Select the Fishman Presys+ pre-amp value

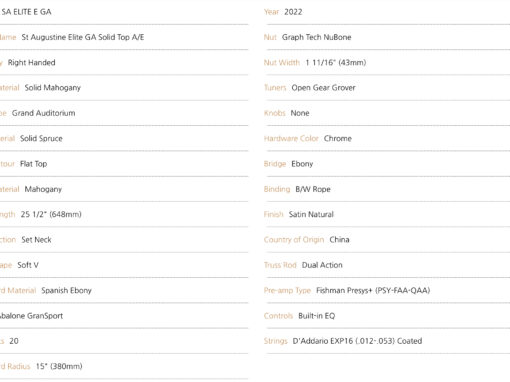373,291
